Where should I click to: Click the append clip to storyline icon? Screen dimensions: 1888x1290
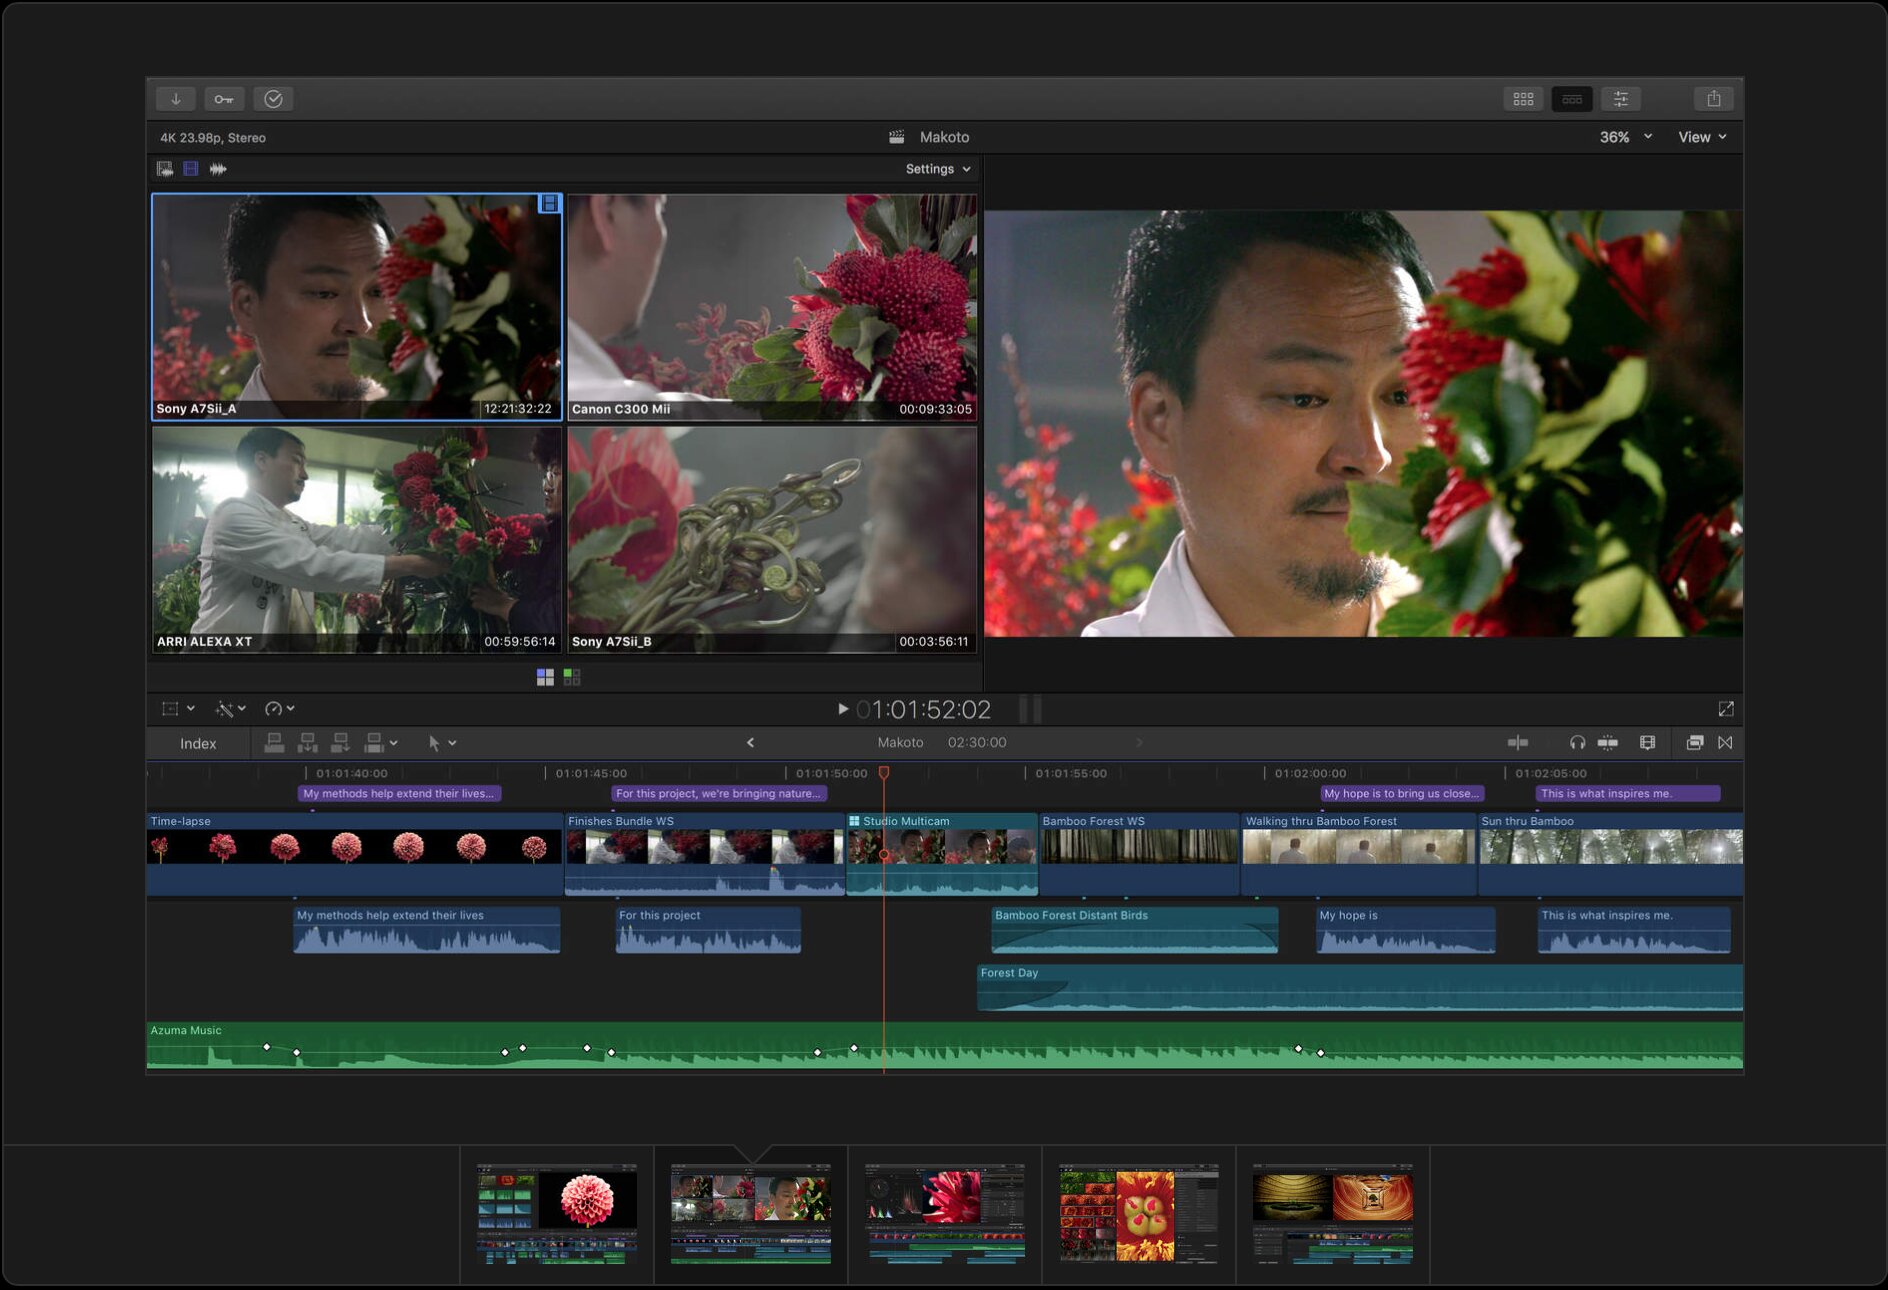point(340,742)
